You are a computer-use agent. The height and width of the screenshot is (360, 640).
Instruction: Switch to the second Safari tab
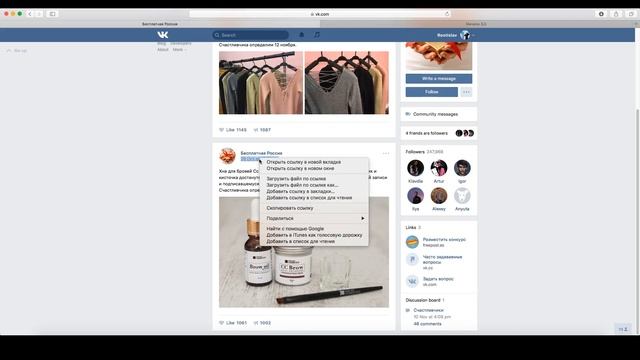(476, 24)
